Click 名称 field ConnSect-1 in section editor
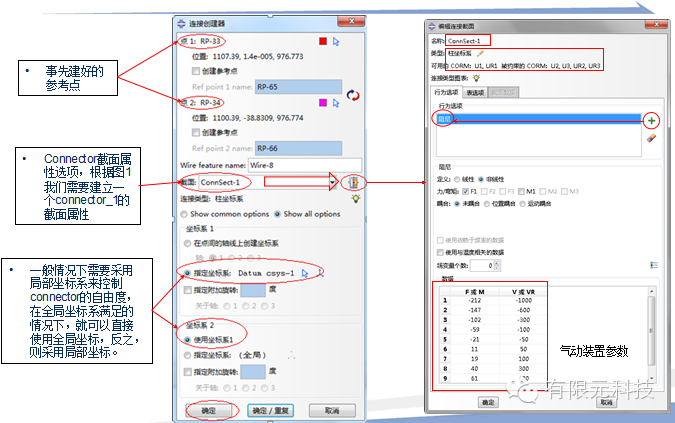 coord(468,41)
